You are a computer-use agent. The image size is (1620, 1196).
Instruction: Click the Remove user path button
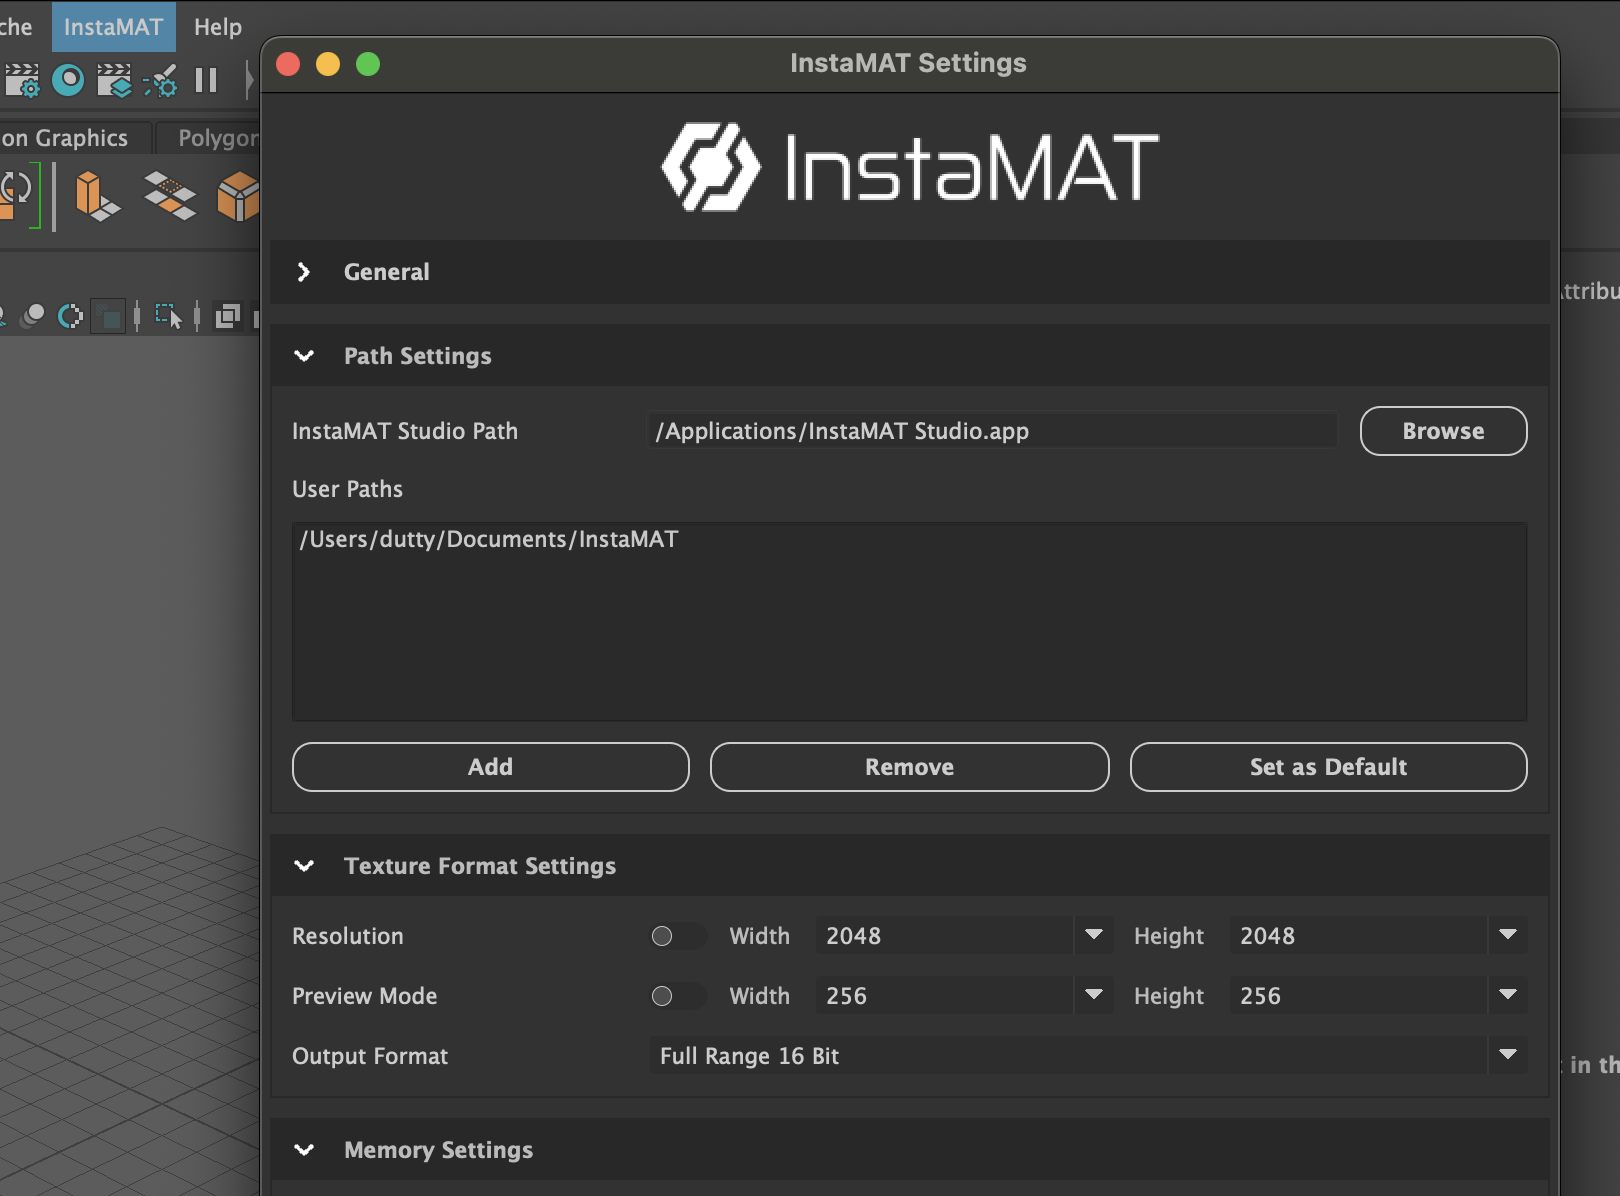(x=909, y=767)
